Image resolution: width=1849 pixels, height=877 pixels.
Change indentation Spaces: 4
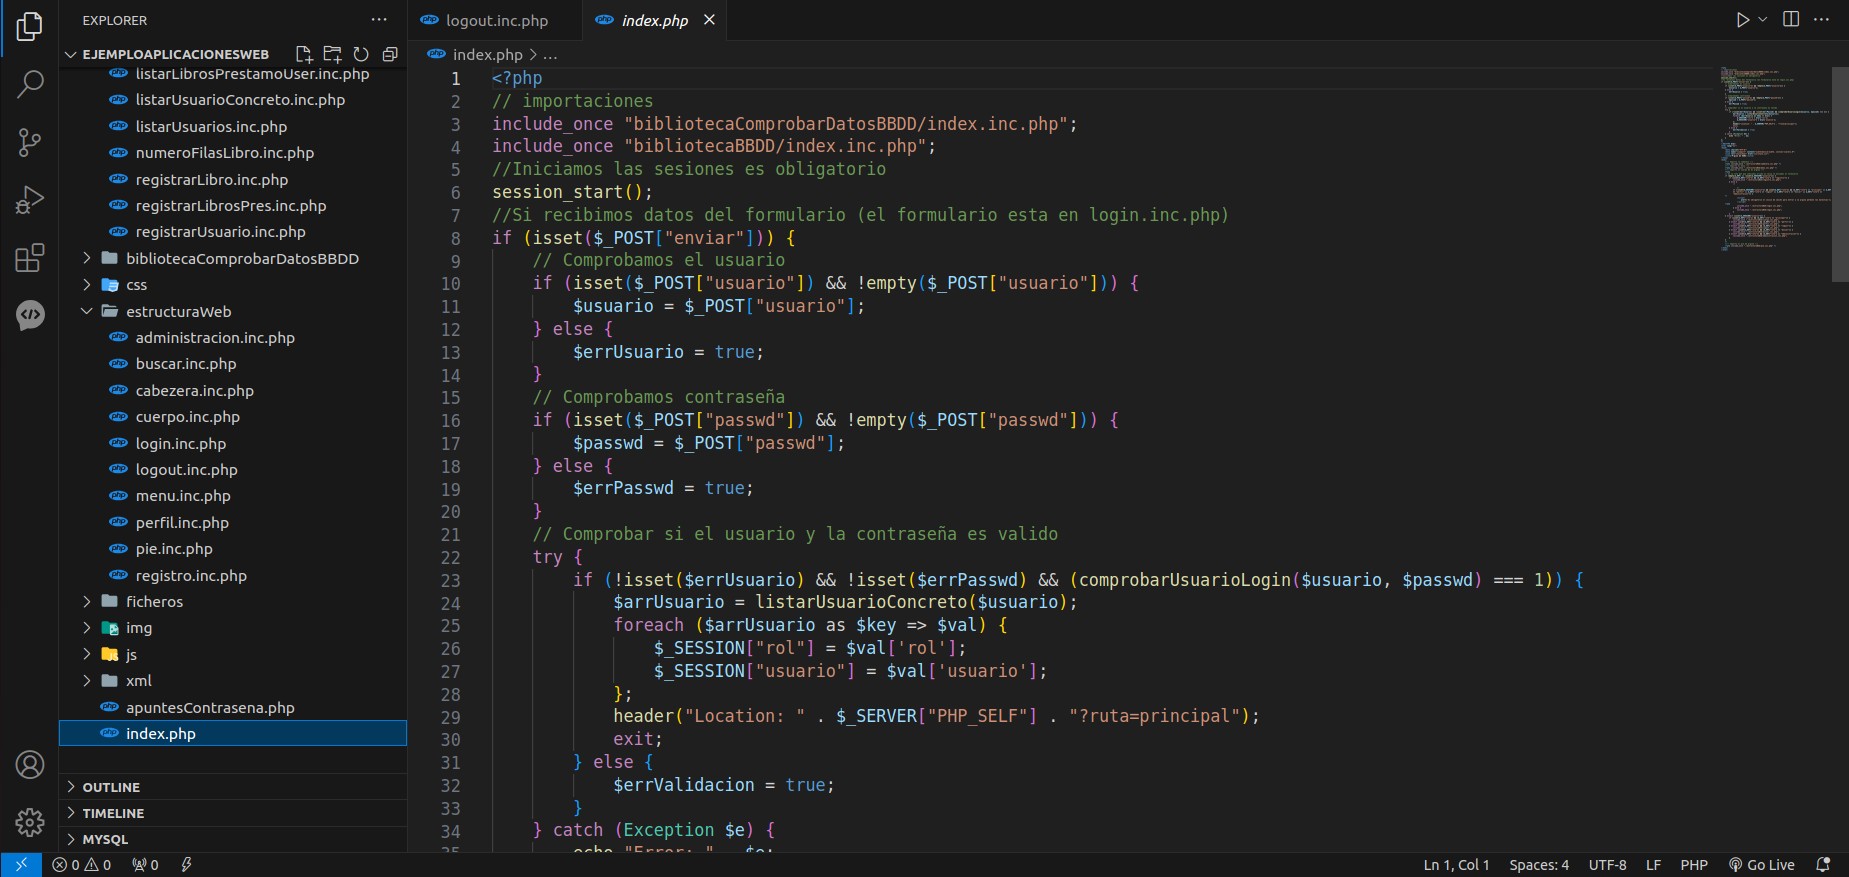(x=1539, y=865)
